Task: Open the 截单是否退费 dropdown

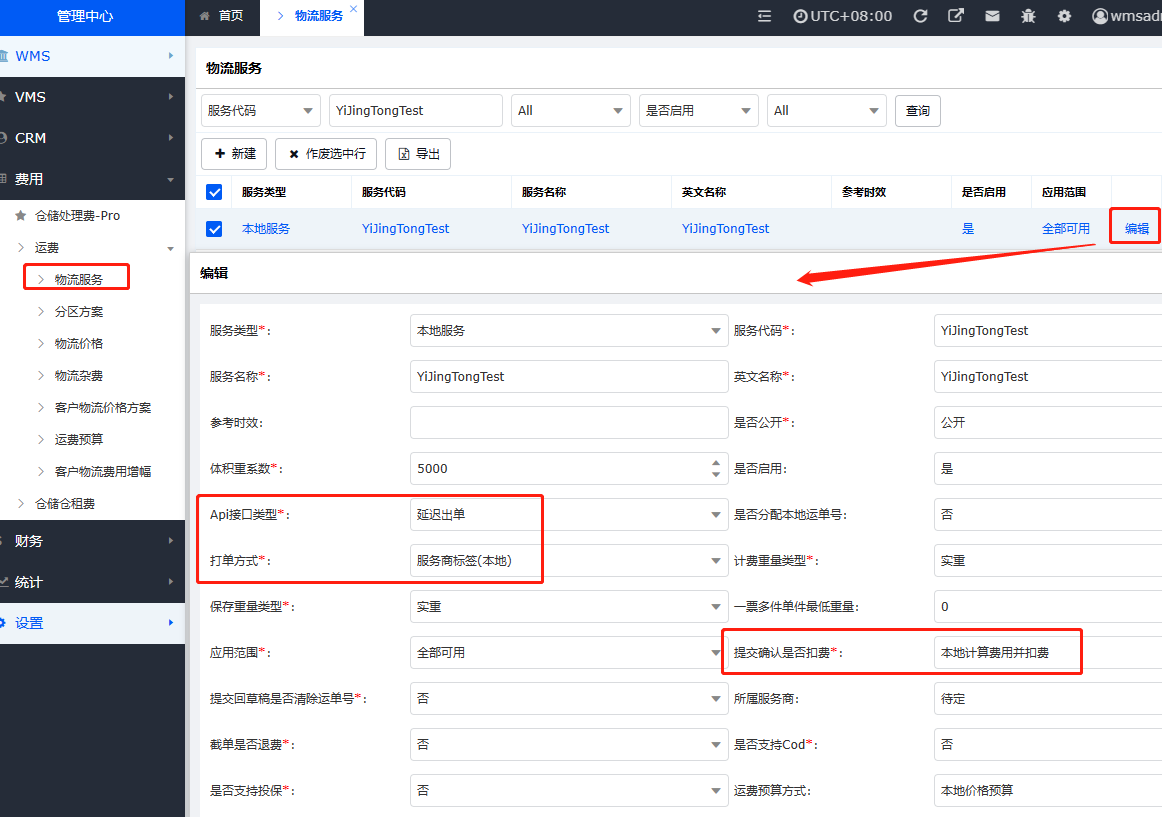Action: click(x=569, y=744)
